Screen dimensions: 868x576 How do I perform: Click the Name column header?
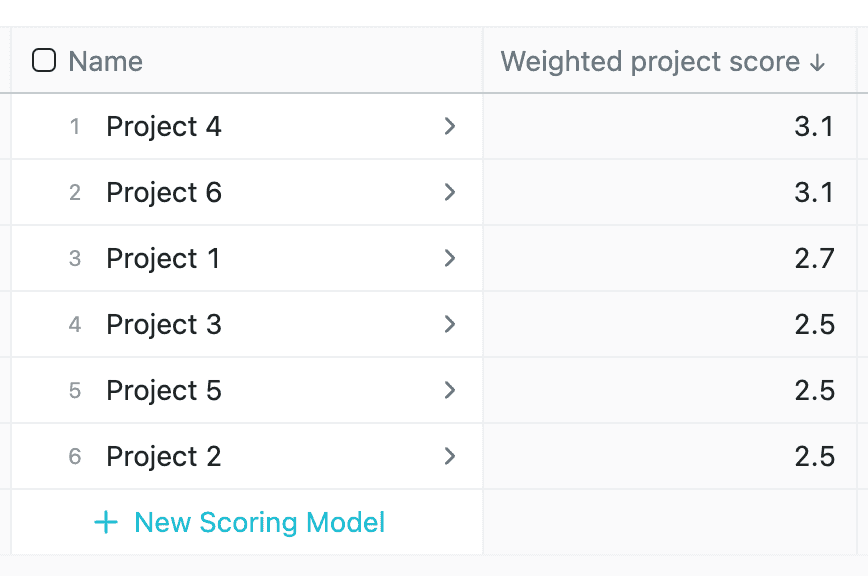[x=105, y=61]
